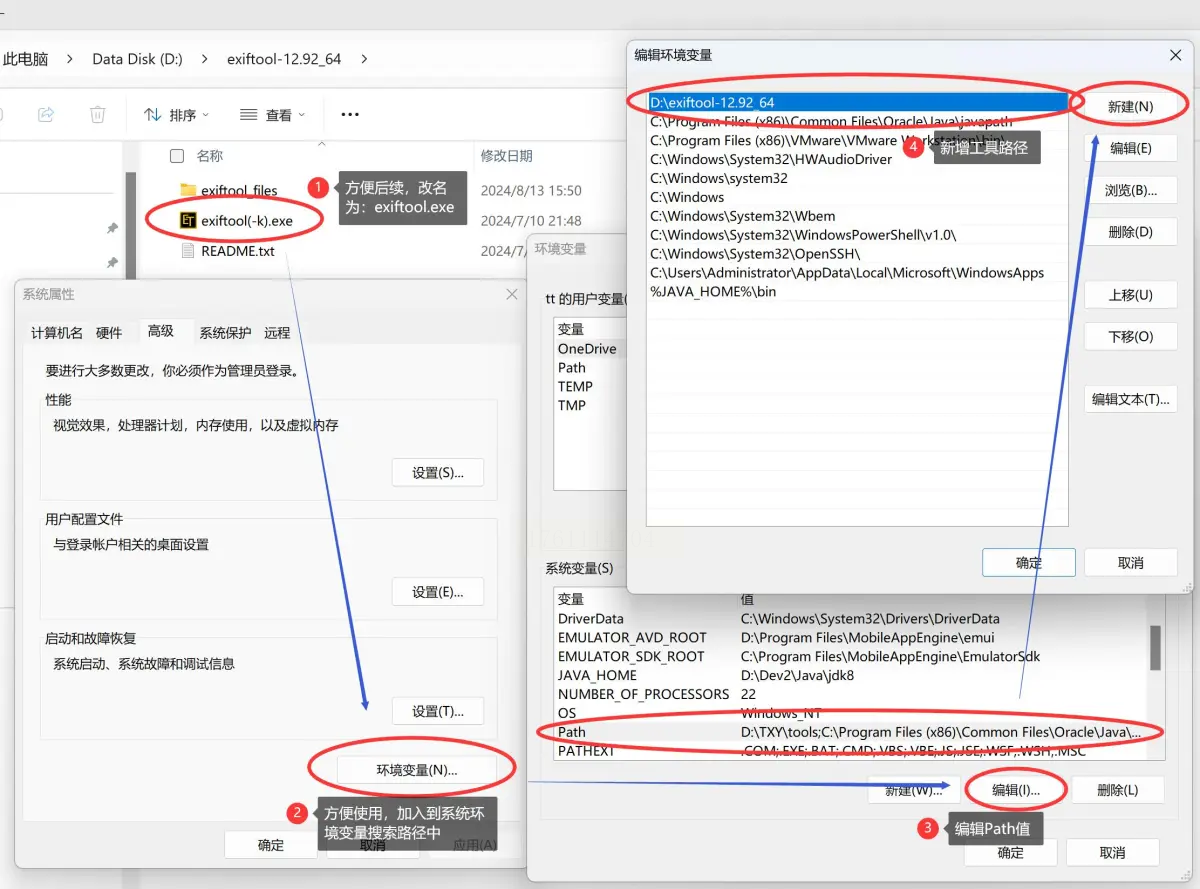Switch to the 硬件 tab

point(109,333)
